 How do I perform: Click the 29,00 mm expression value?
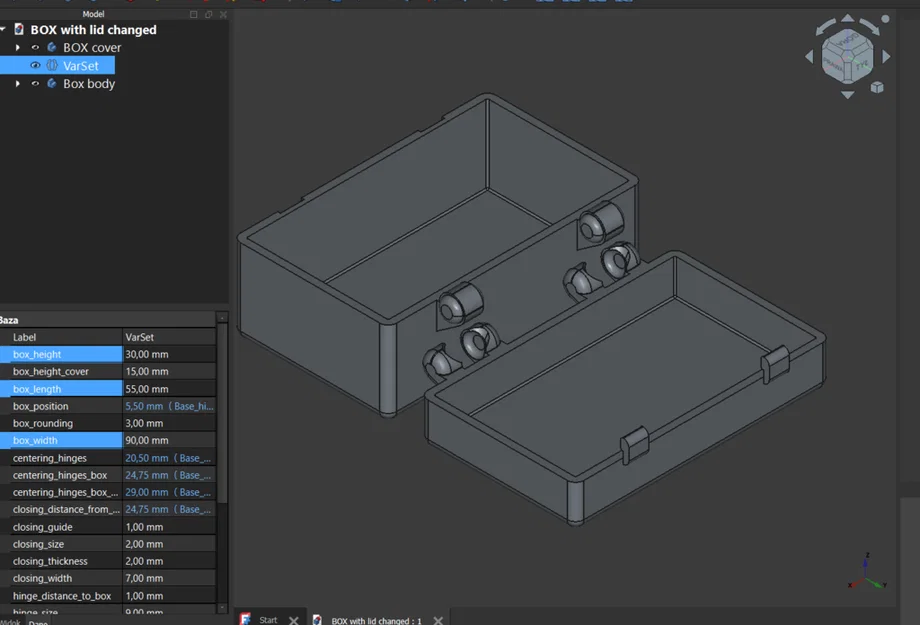(170, 492)
